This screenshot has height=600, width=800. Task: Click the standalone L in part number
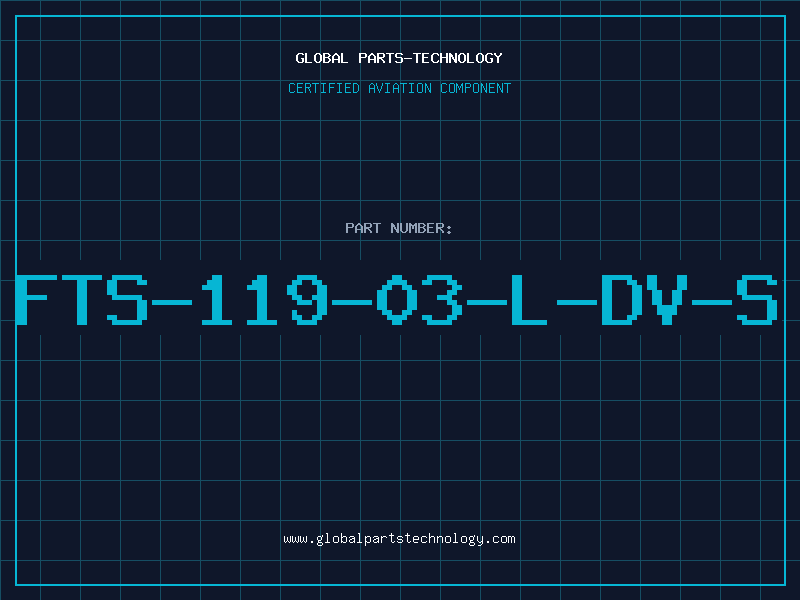pos(529,300)
